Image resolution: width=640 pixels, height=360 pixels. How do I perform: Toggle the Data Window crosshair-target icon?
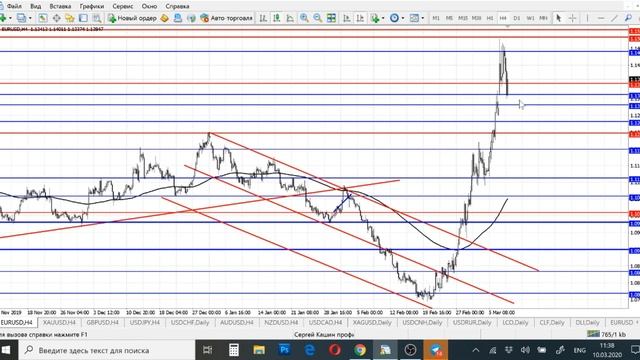tap(56, 18)
